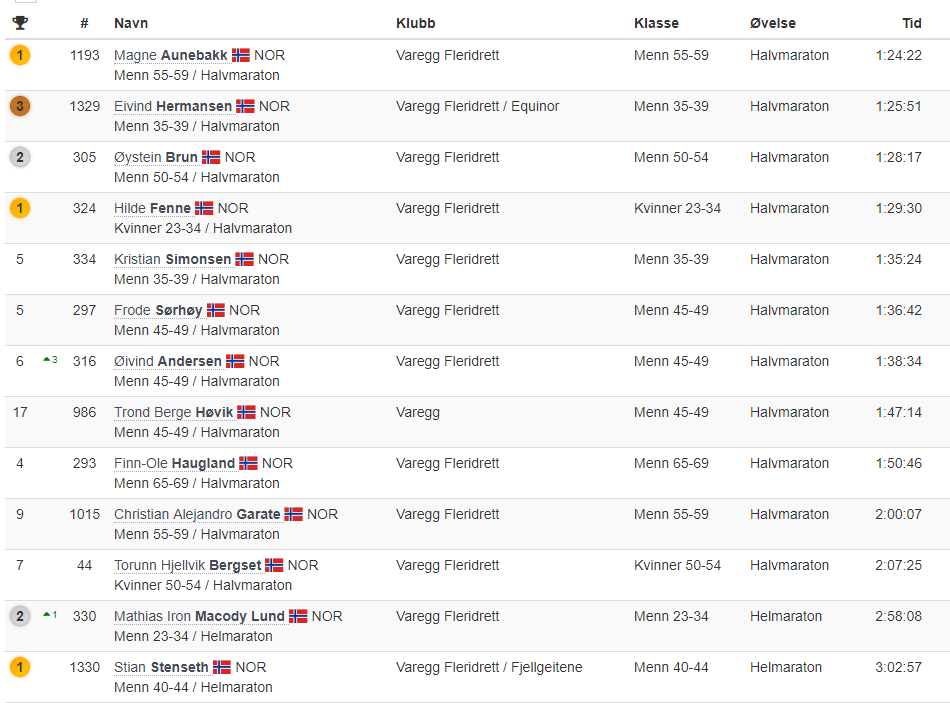Screen dimensions: 950x703
Task: Click silver medal badge for Øystein Brun
Action: (20, 157)
